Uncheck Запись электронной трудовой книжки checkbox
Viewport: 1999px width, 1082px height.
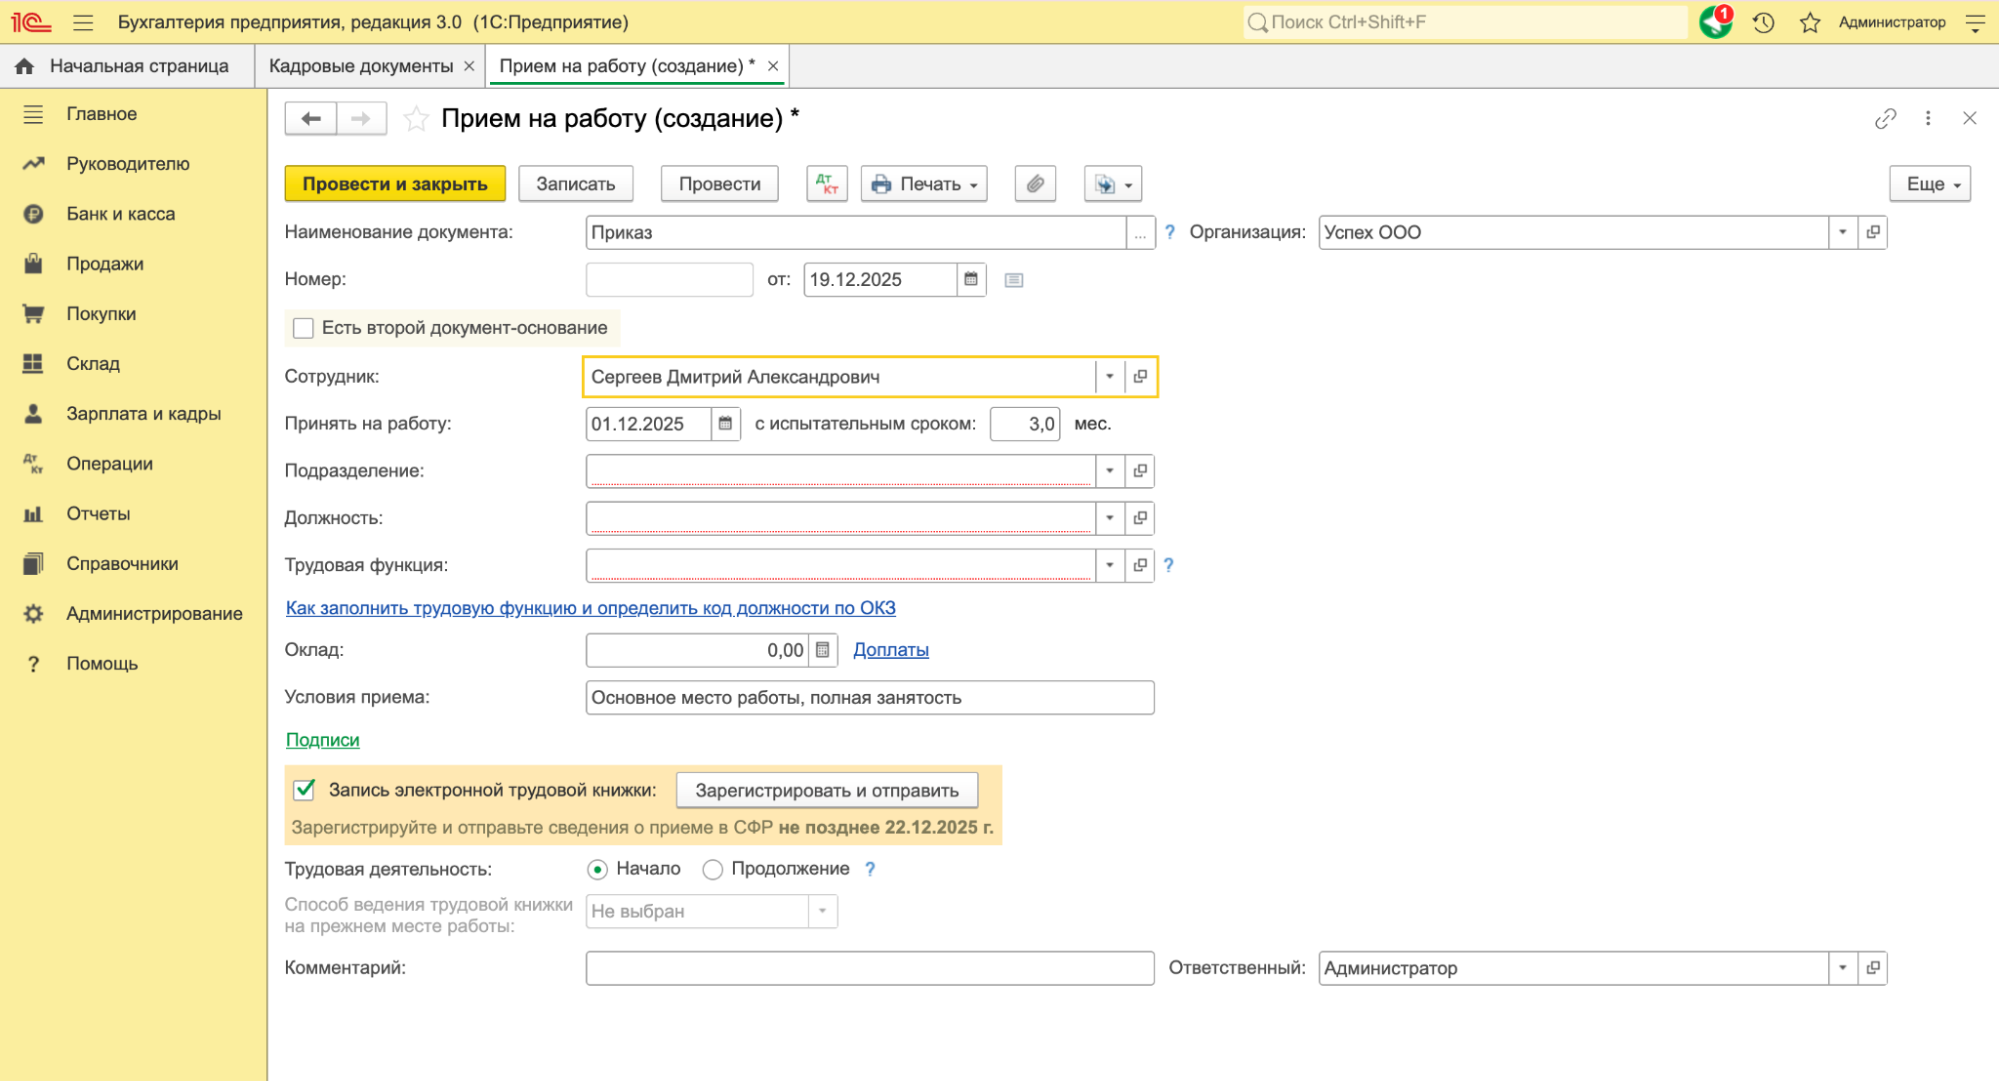point(305,790)
